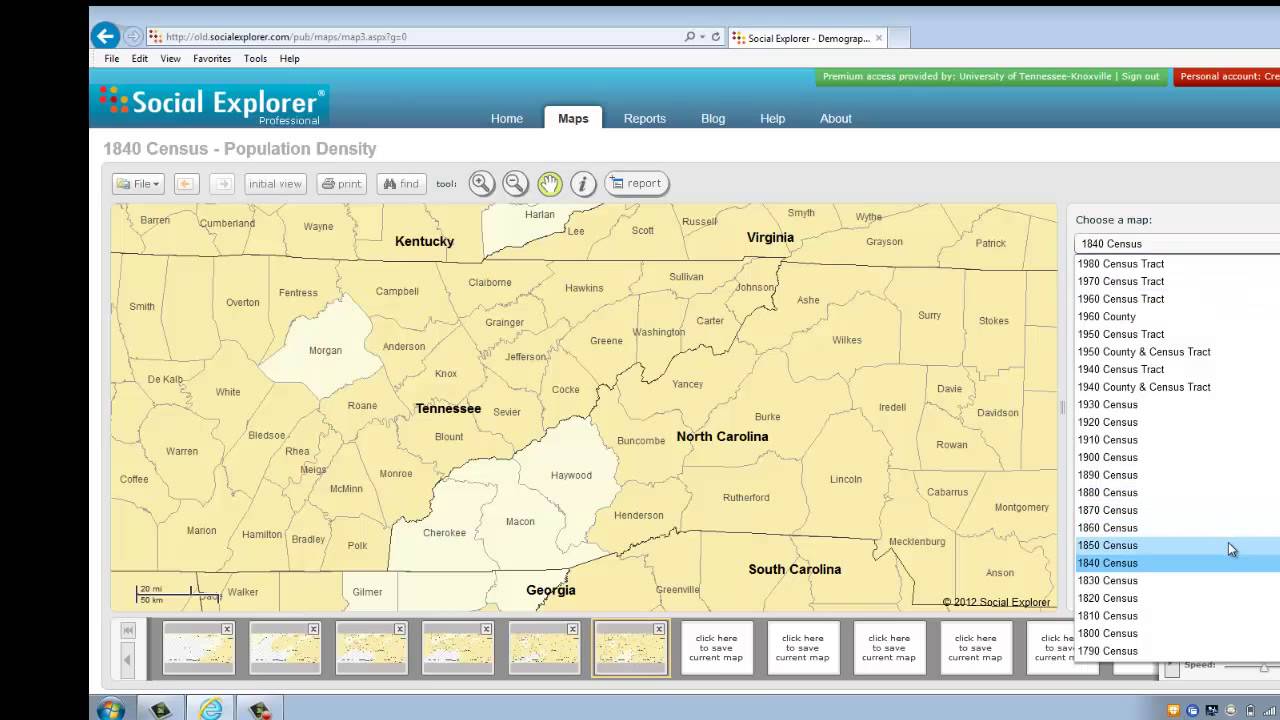This screenshot has width=1280, height=720.
Task: Open the browser Edit menu
Action: click(140, 59)
